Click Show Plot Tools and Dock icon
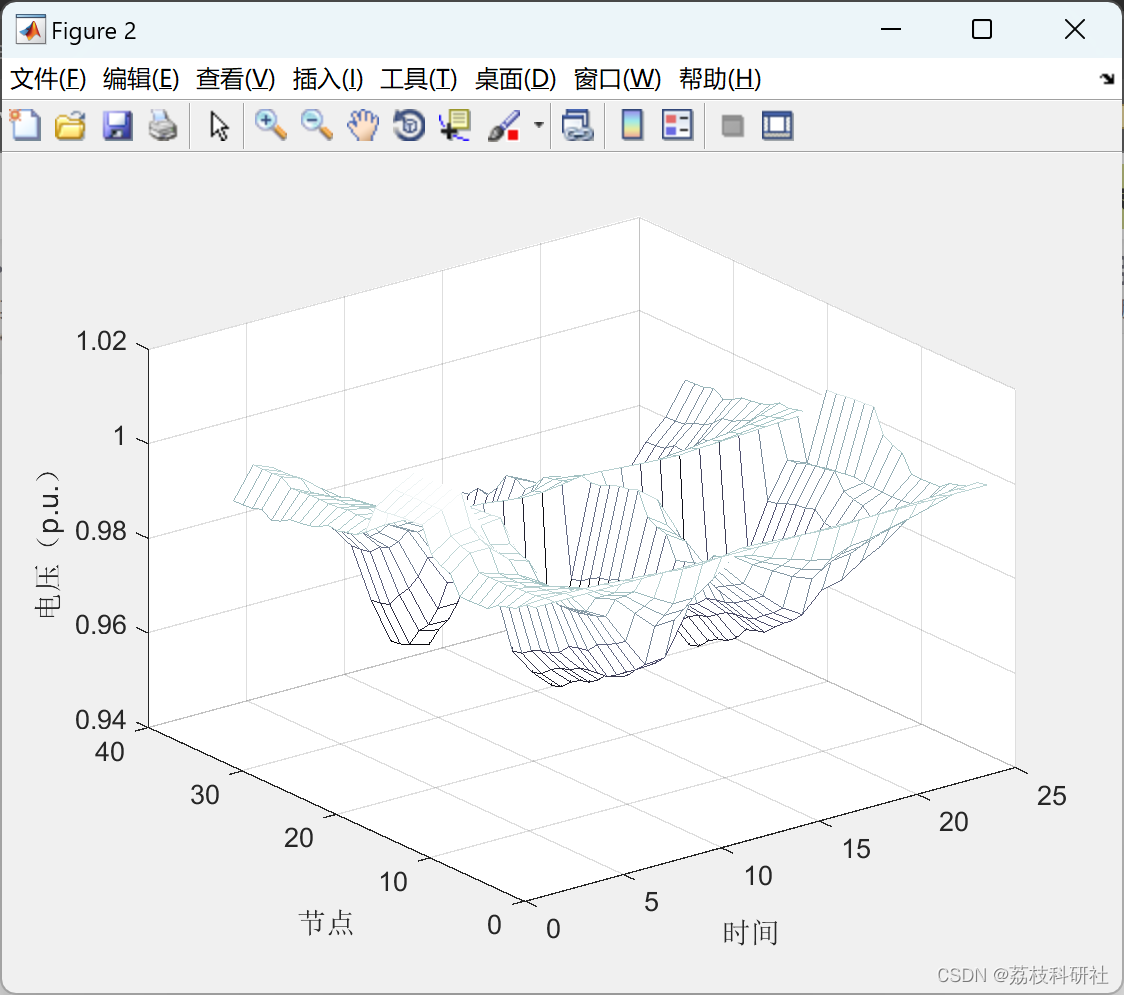This screenshot has width=1124, height=995. [x=777, y=125]
